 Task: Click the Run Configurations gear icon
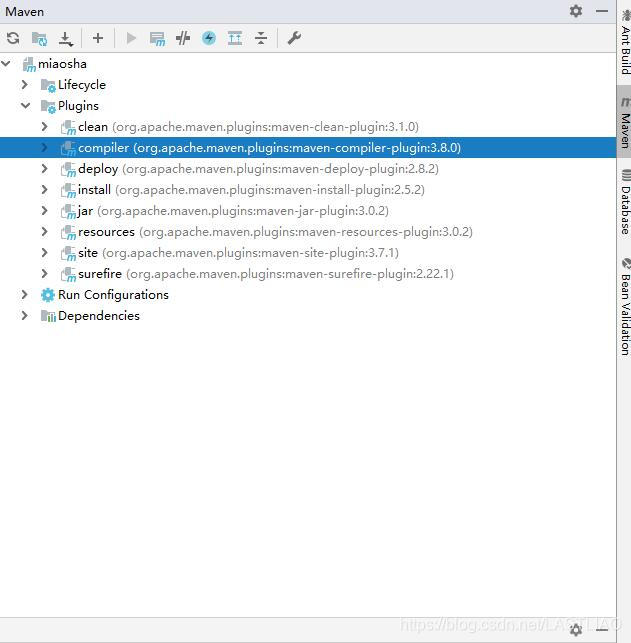click(x=48, y=295)
